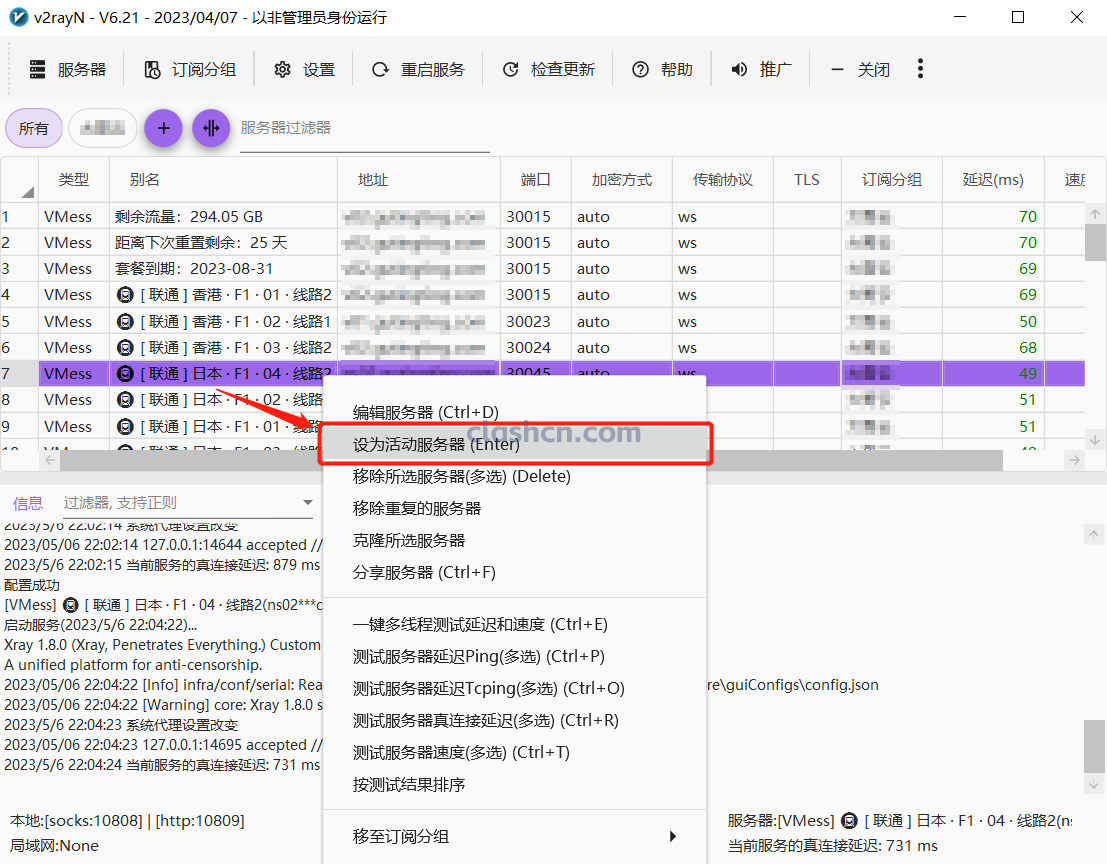The image size is (1107, 864).
Task: Click the 检查更新 update icon
Action: point(510,69)
